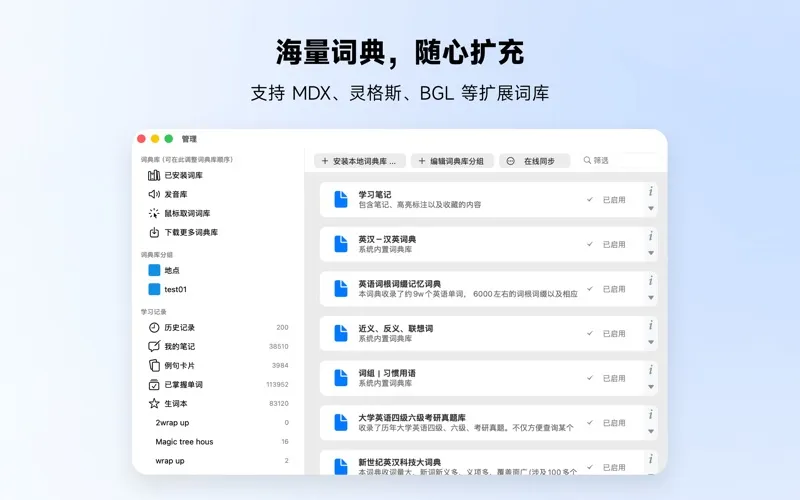This screenshot has width=800, height=500.
Task: Open 已安装词库 installed dictionaries icon
Action: [154, 176]
